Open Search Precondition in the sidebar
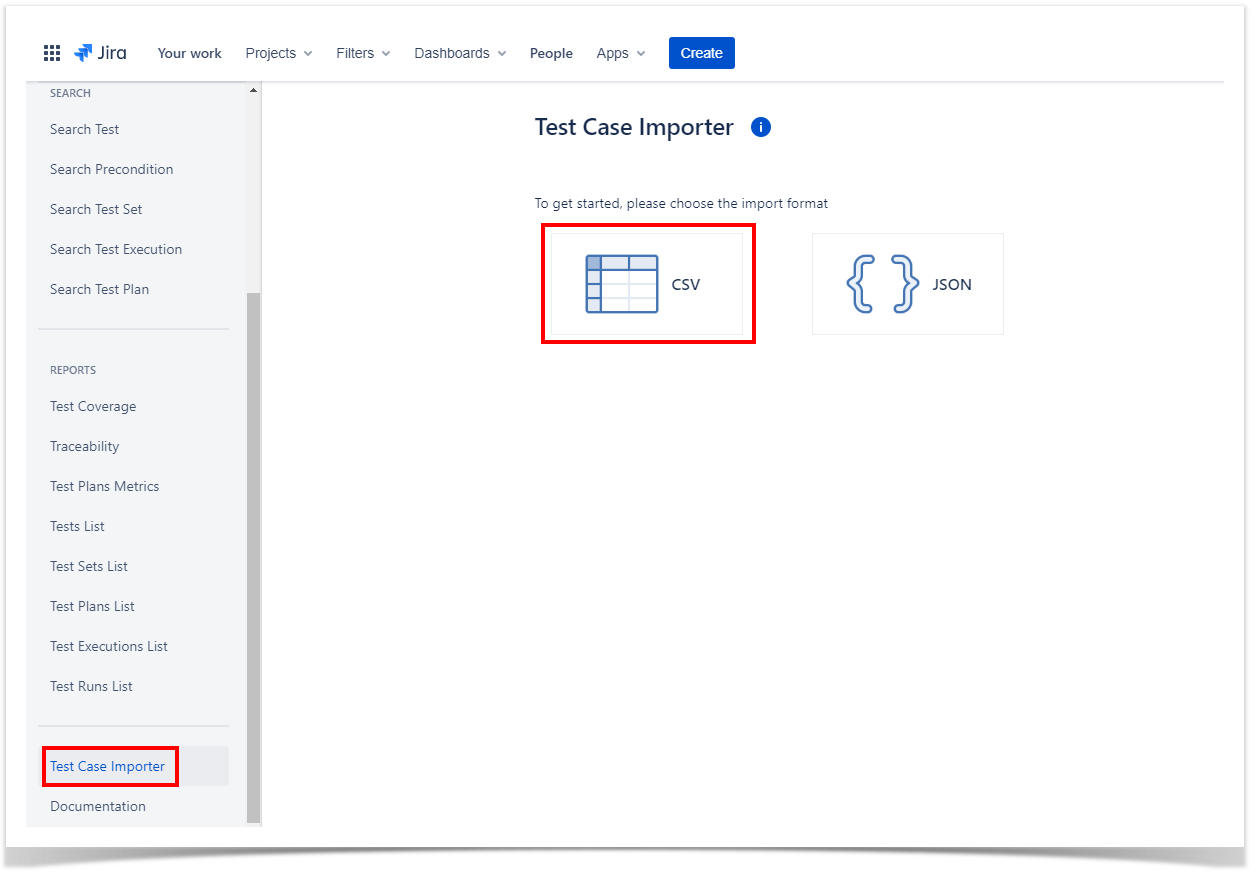The image size is (1258, 876). 112,169
